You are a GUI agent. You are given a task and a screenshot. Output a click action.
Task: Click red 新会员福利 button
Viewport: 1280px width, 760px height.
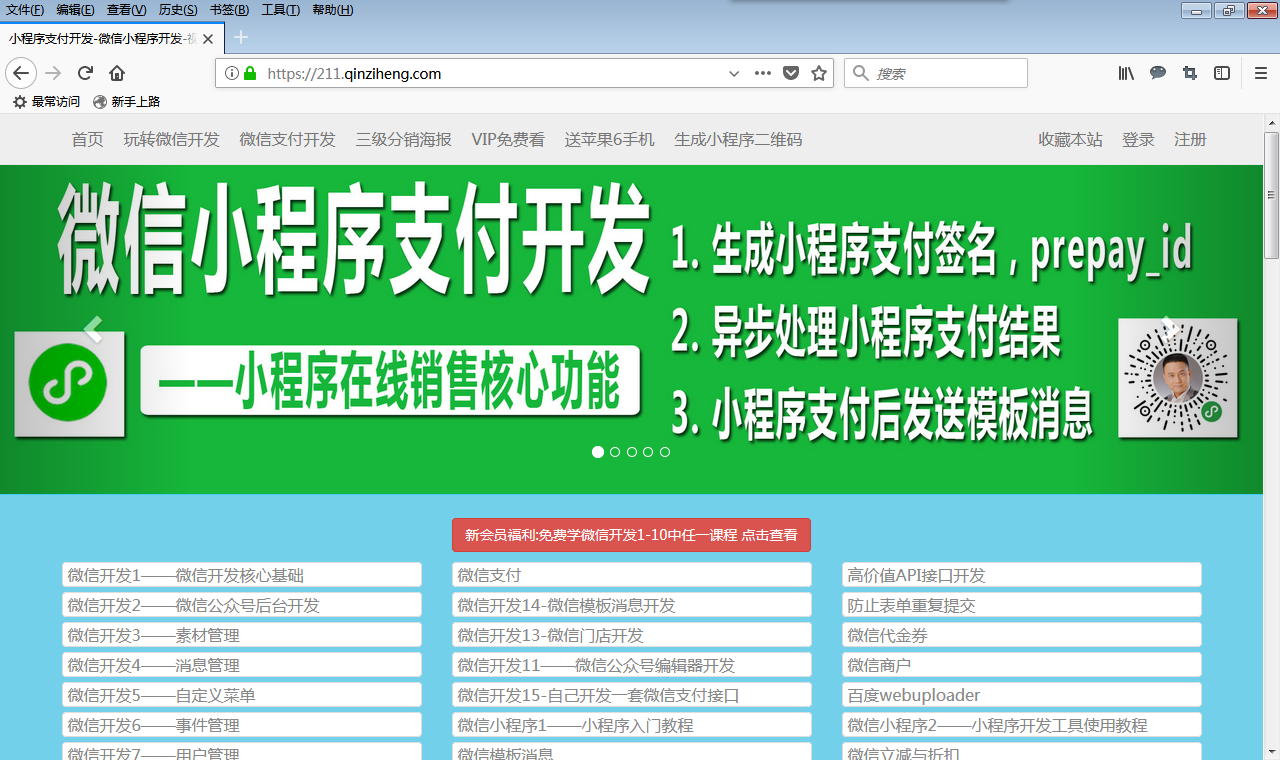[631, 535]
